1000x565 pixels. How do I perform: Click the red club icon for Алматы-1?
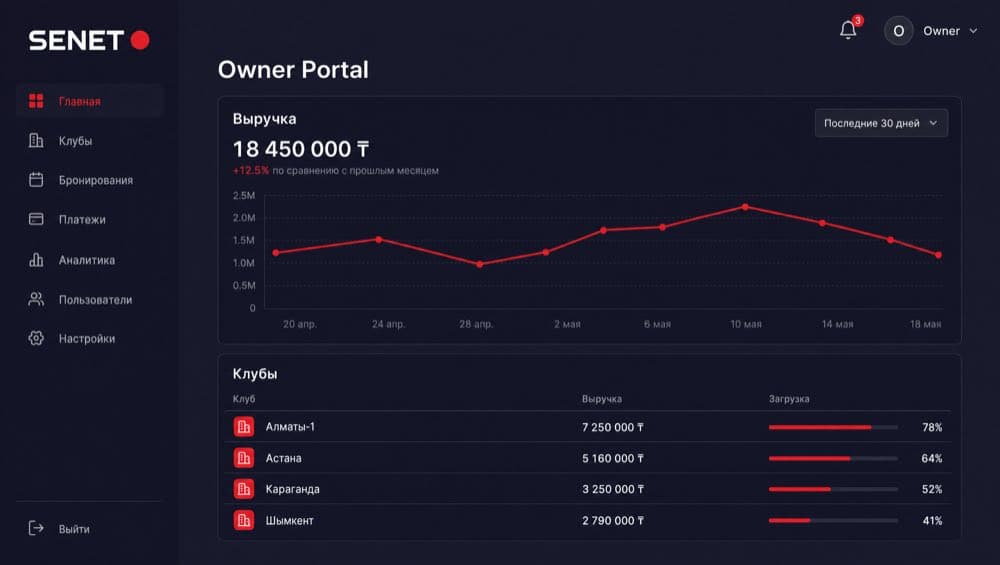pyautogui.click(x=244, y=427)
